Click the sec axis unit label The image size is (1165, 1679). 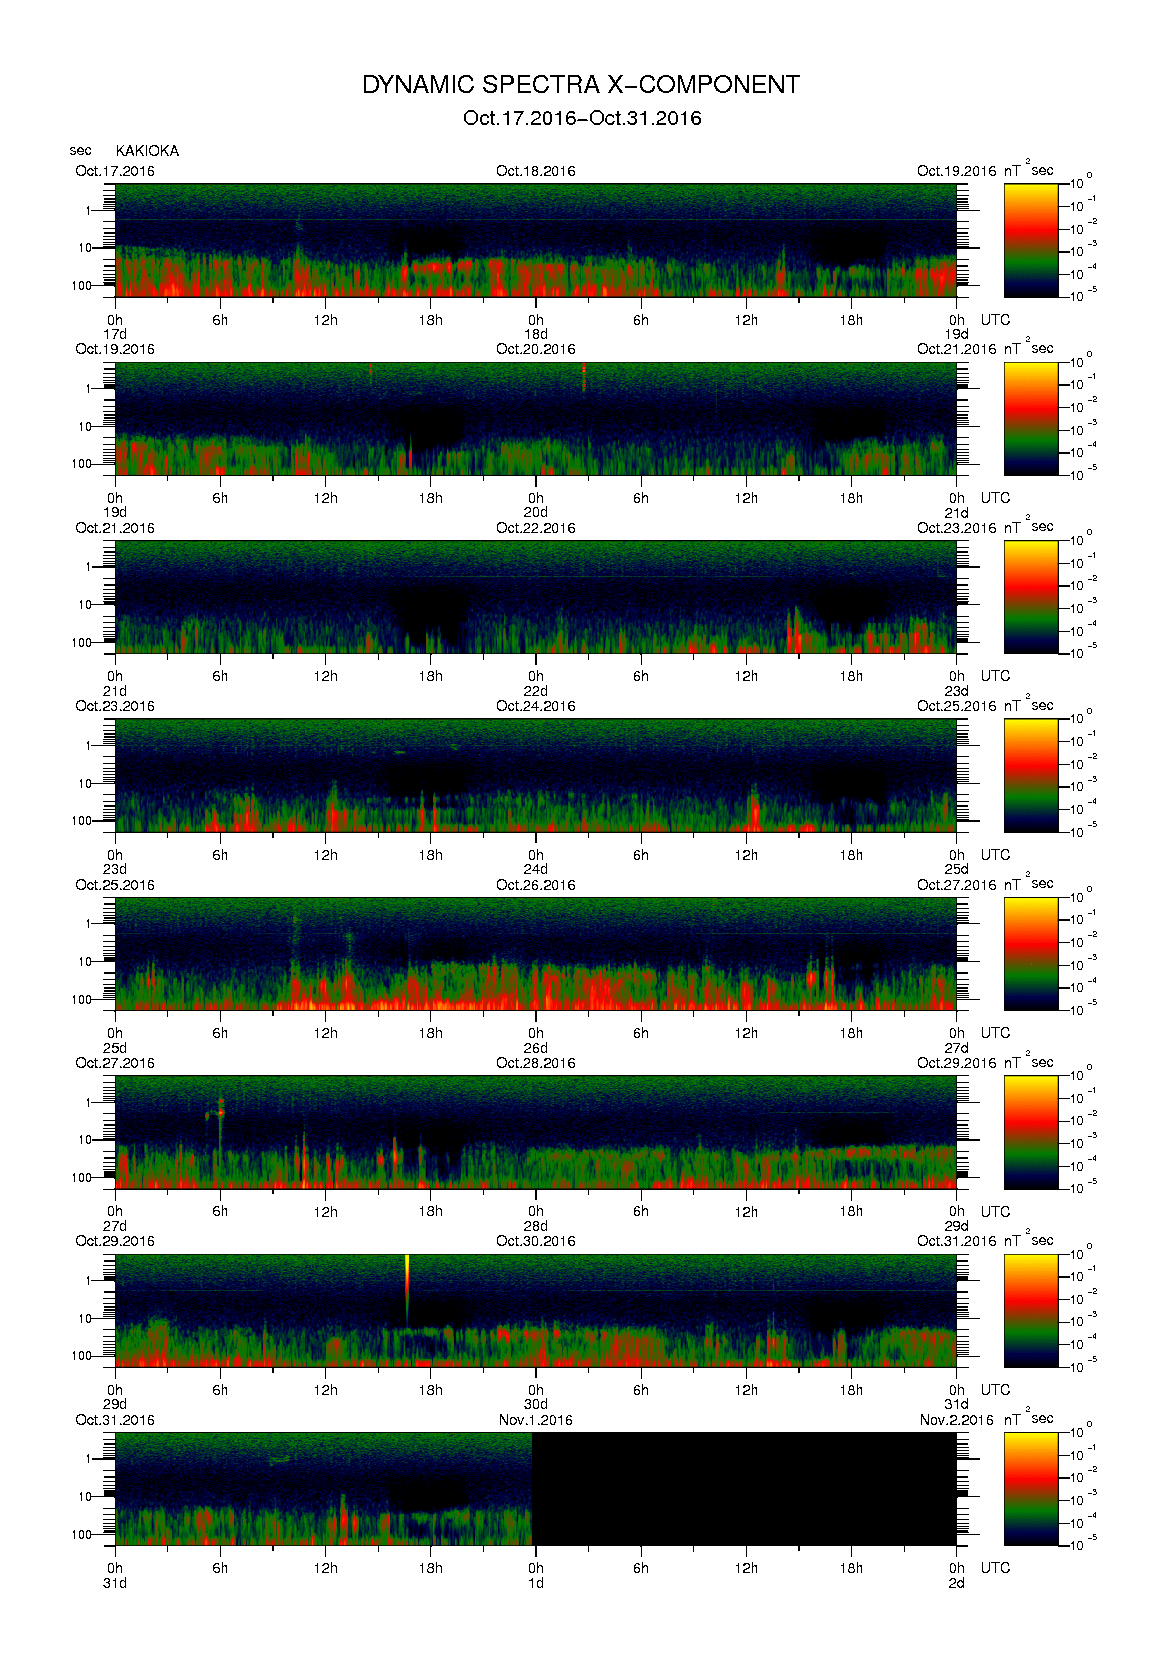click(x=80, y=151)
